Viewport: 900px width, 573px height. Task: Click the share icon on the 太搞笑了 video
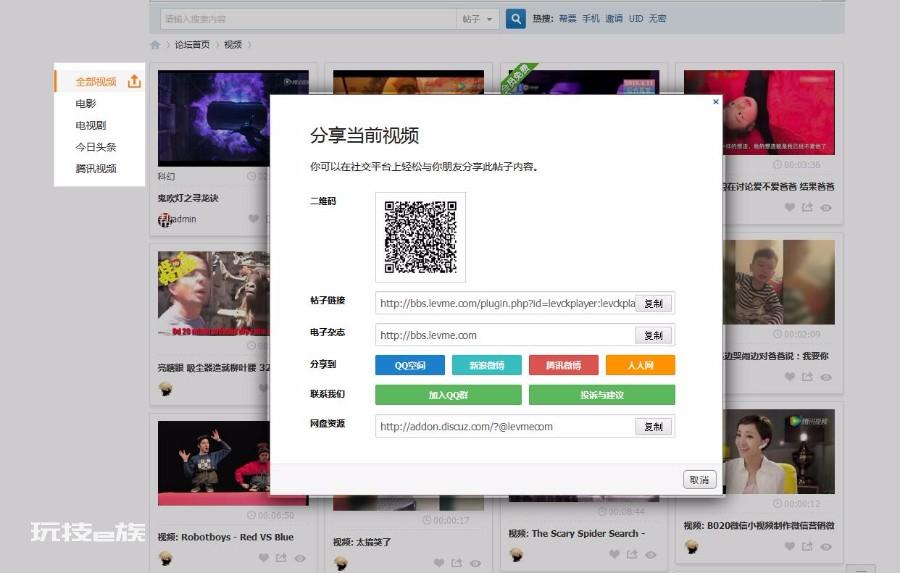[x=456, y=563]
